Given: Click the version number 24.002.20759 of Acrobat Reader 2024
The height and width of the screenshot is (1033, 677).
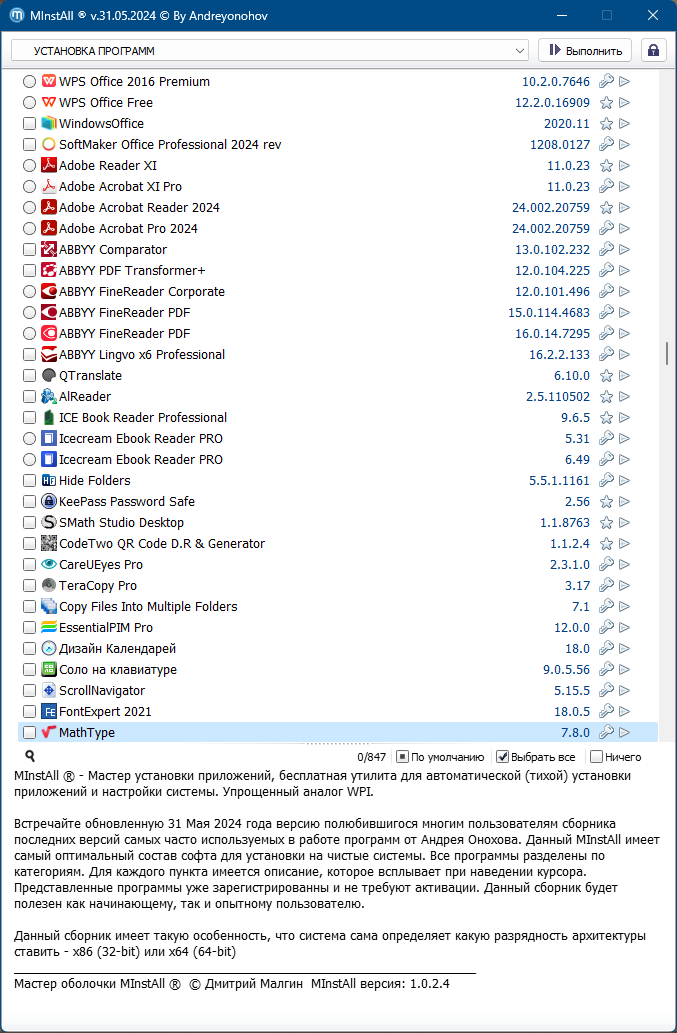Looking at the screenshot, I should coord(551,208).
